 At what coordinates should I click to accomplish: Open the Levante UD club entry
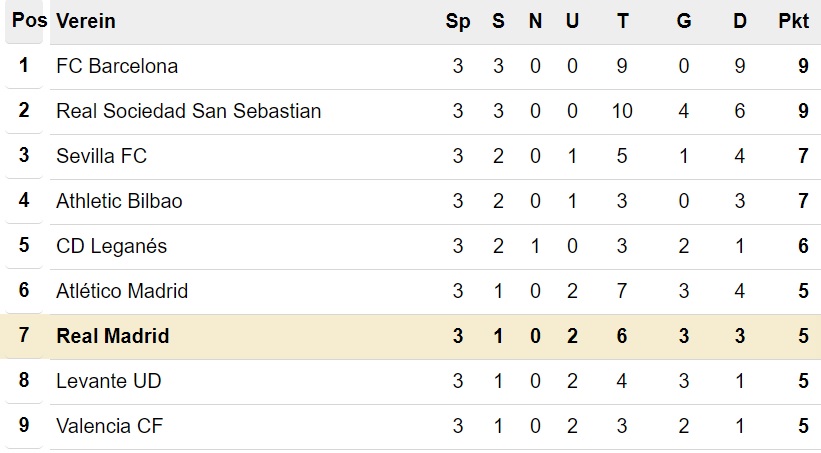108,381
